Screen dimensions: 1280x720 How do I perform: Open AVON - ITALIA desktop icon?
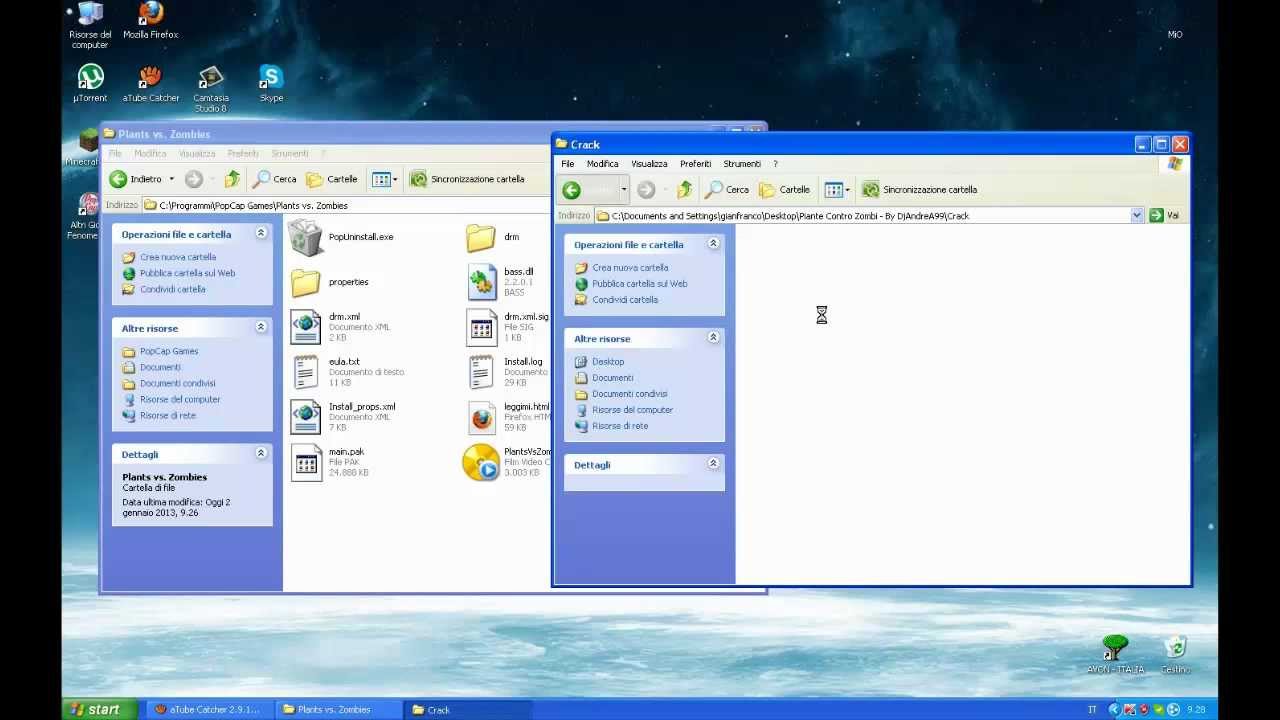(1115, 654)
